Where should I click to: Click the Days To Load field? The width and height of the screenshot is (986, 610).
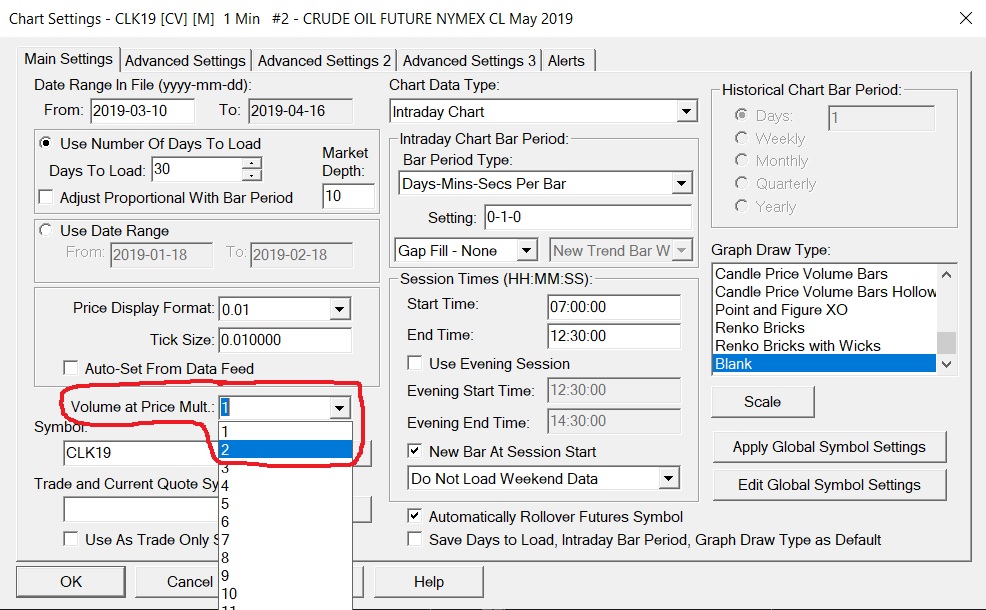point(197,169)
